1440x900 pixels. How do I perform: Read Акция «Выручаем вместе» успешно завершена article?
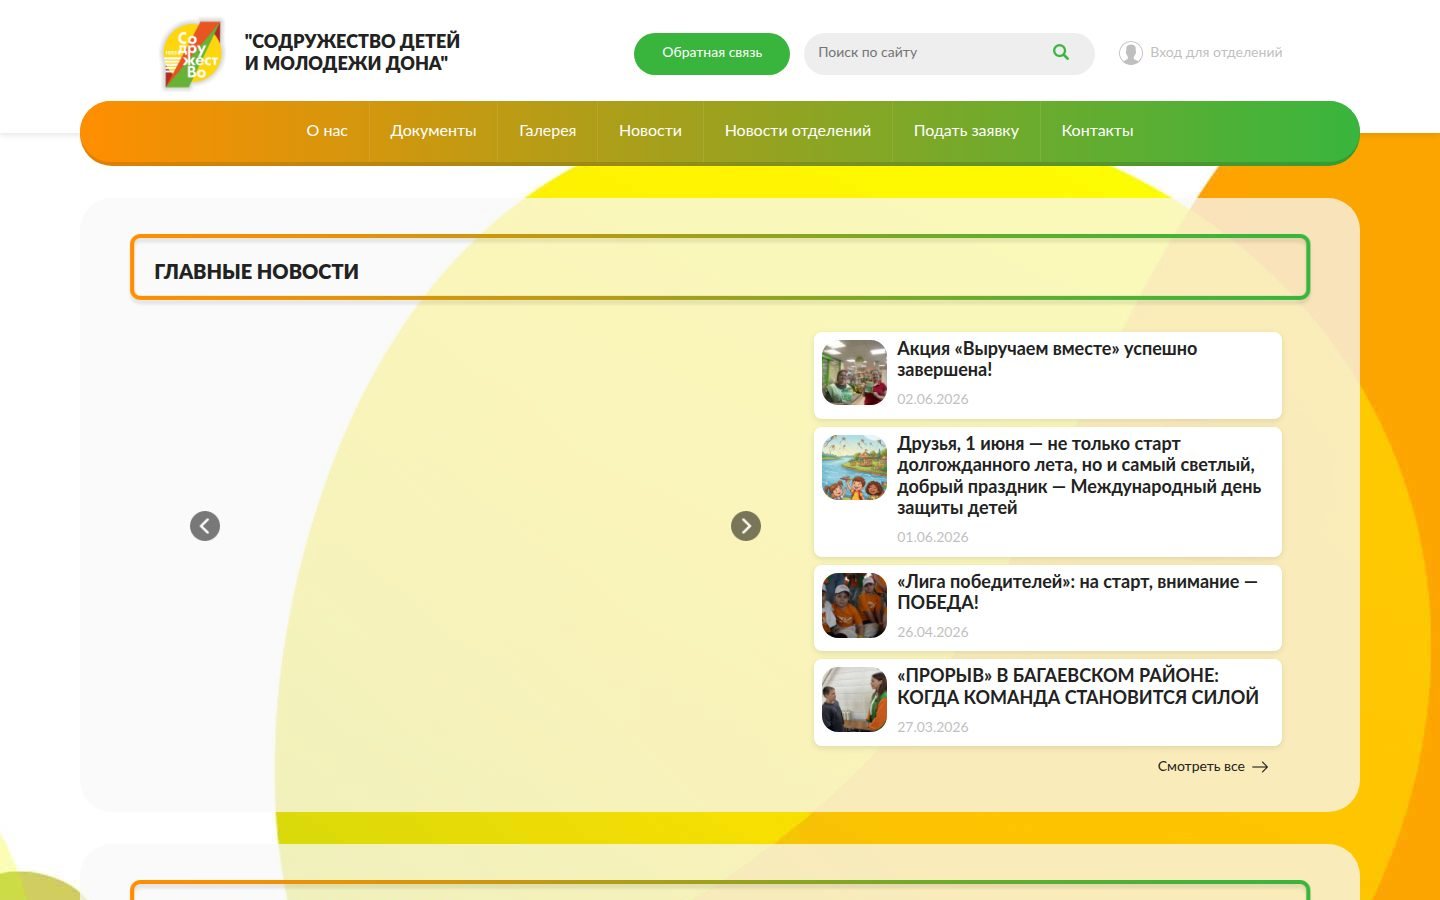tap(1047, 359)
